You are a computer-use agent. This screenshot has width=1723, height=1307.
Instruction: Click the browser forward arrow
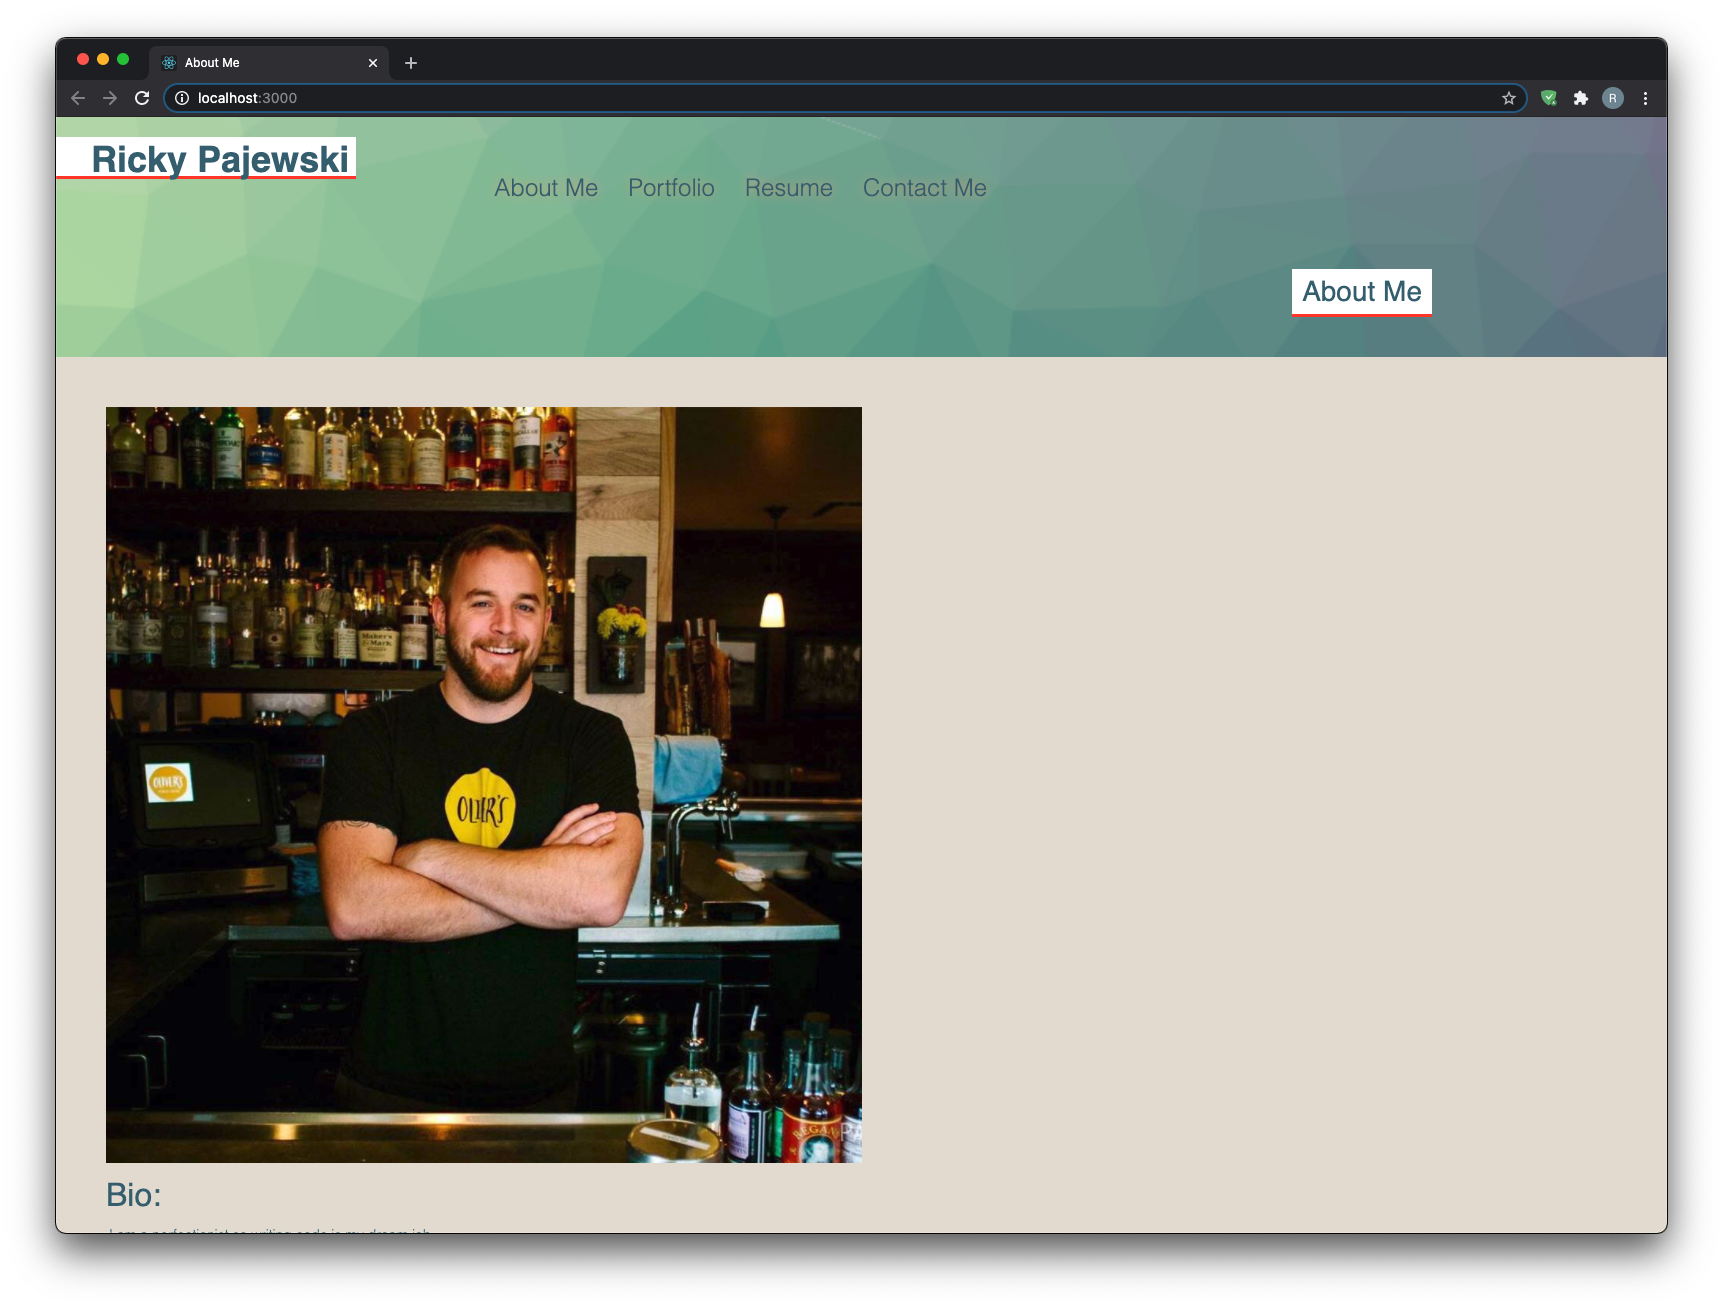(x=110, y=98)
